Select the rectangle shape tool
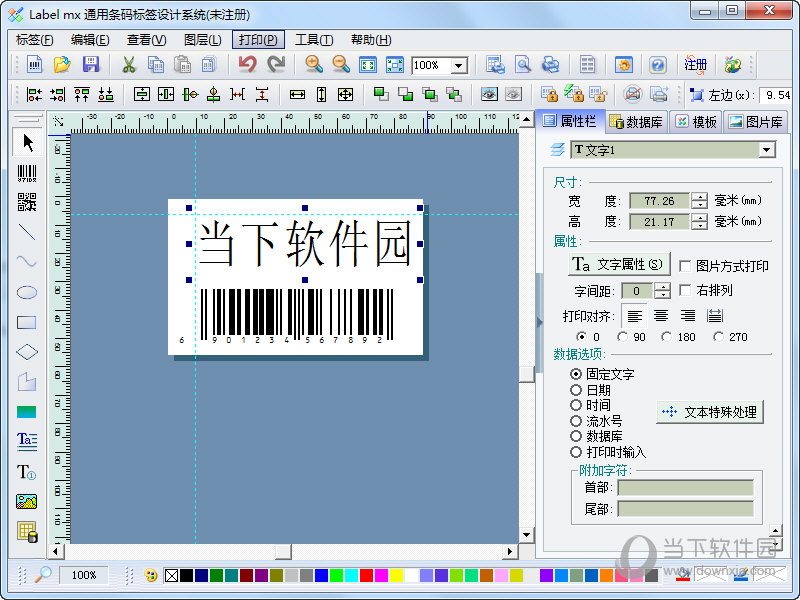Viewport: 800px width, 600px height. coord(27,322)
